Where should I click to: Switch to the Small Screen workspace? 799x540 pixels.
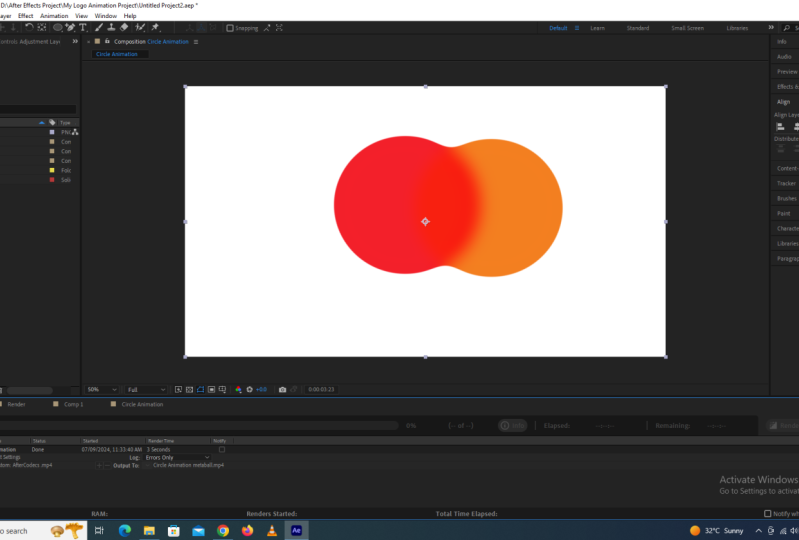[687, 28]
